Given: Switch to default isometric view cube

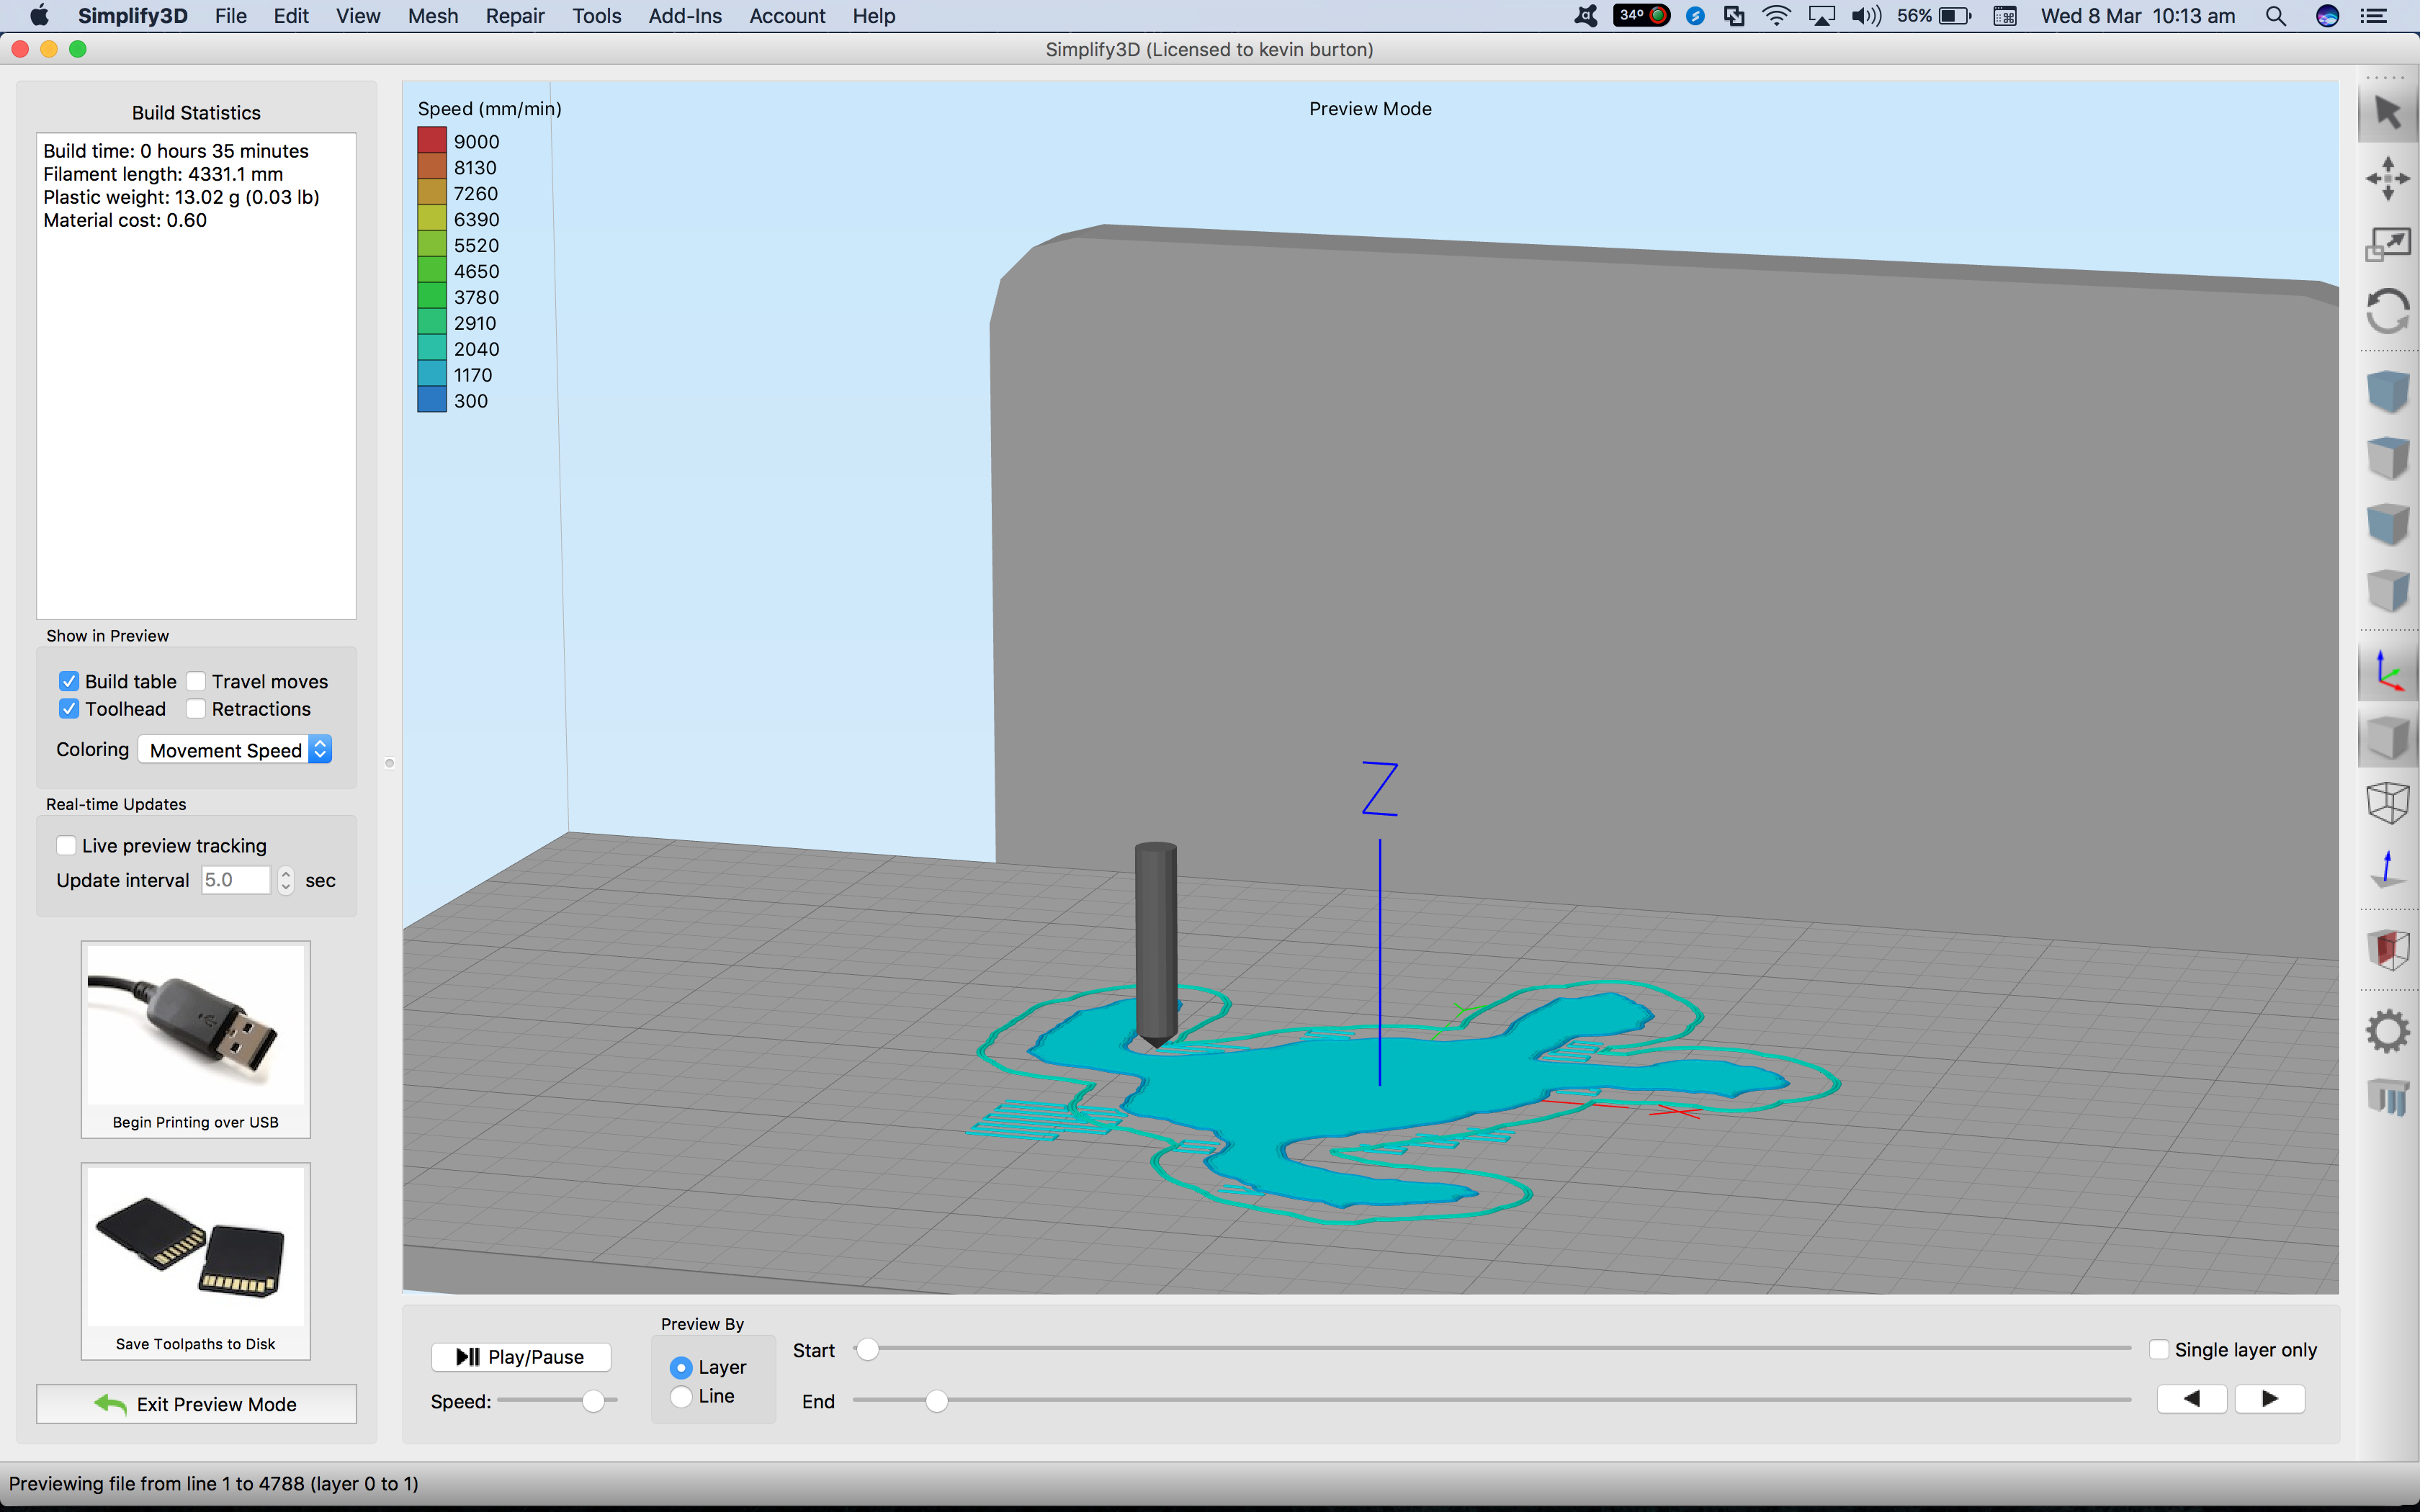Looking at the screenshot, I should (x=2387, y=390).
